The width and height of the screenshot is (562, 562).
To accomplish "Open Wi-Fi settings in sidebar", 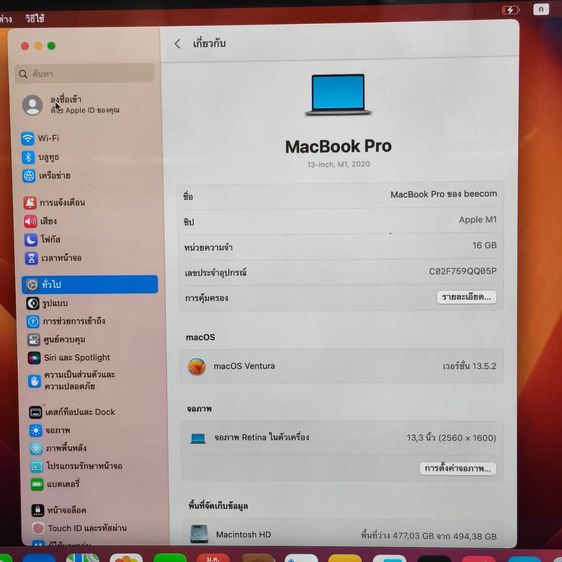I will [41, 138].
